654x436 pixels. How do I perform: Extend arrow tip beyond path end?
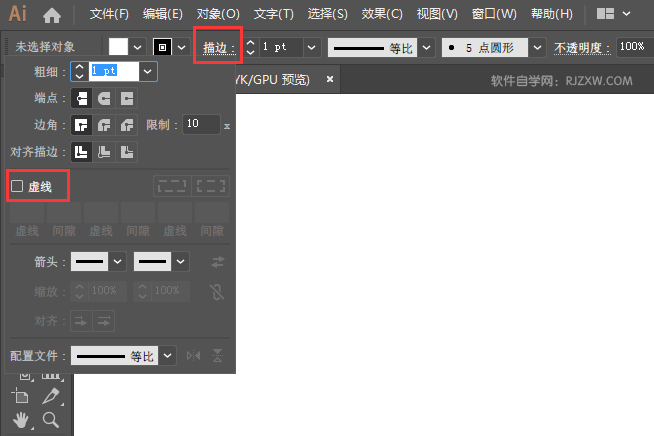[81, 321]
